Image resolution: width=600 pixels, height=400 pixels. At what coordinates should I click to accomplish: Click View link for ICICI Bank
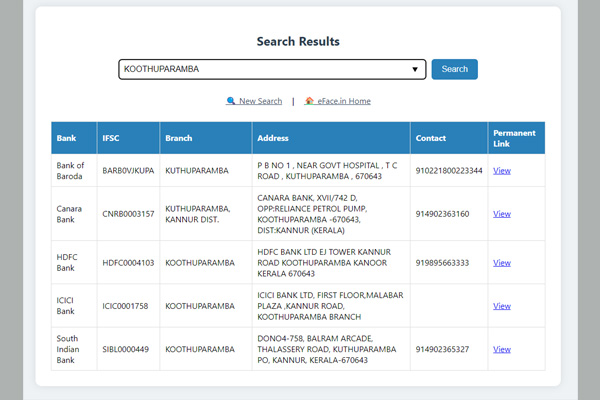tap(502, 306)
